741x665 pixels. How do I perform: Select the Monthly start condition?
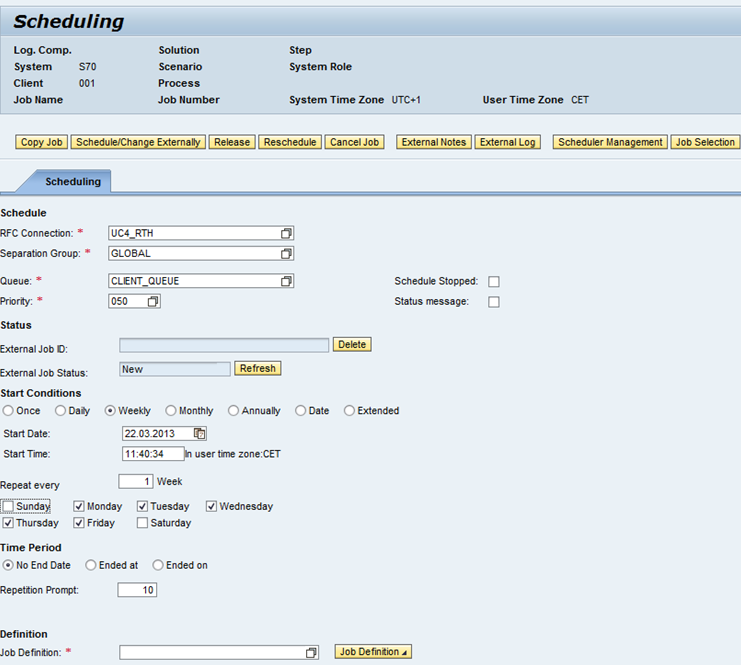(171, 411)
